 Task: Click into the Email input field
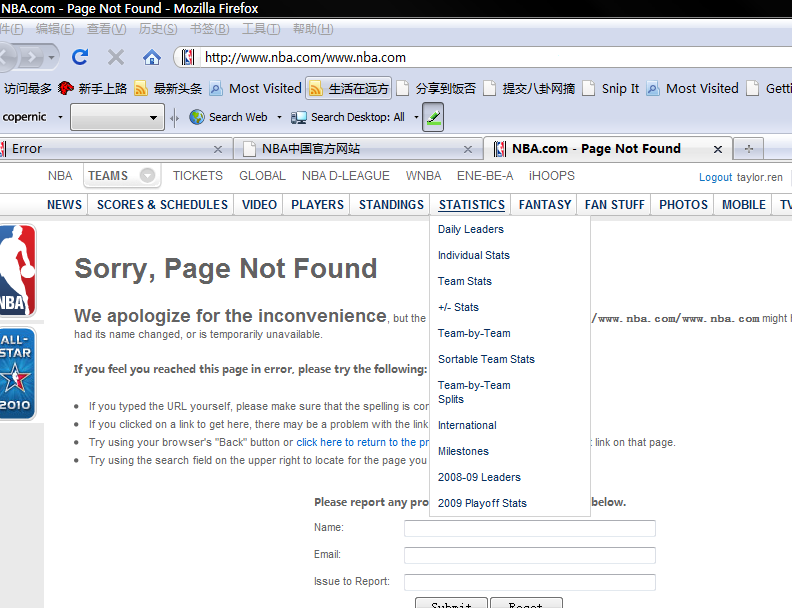click(529, 555)
